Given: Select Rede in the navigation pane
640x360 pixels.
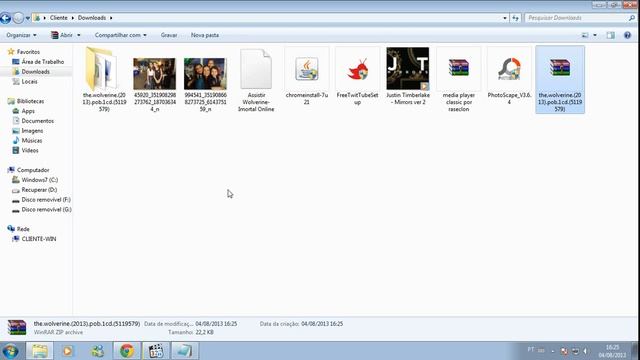Looking at the screenshot, I should (23, 229).
